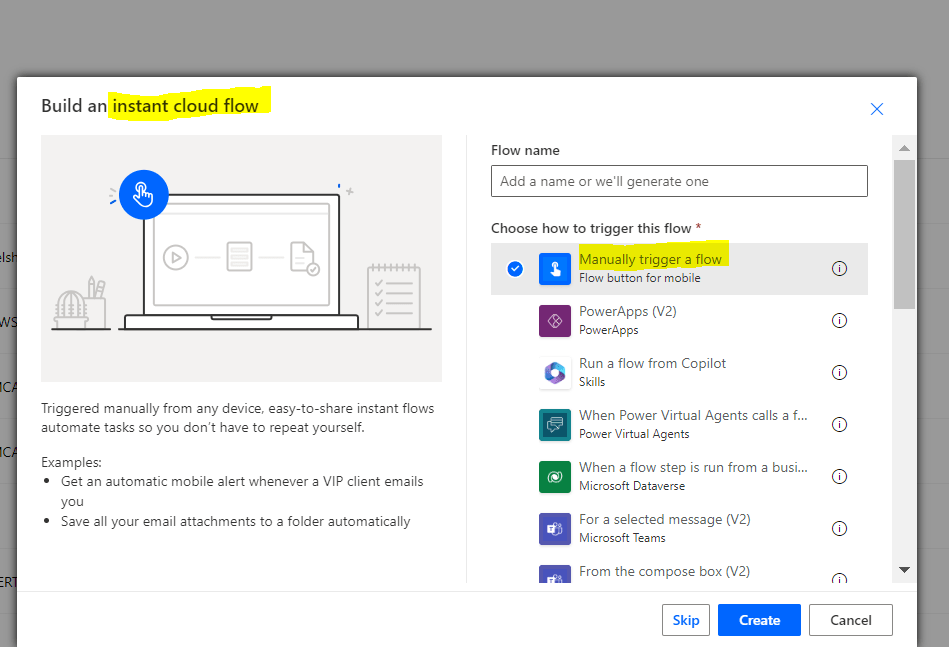Image resolution: width=949 pixels, height=647 pixels.
Task: Show info for Power Virtual Agents trigger
Action: coord(839,424)
